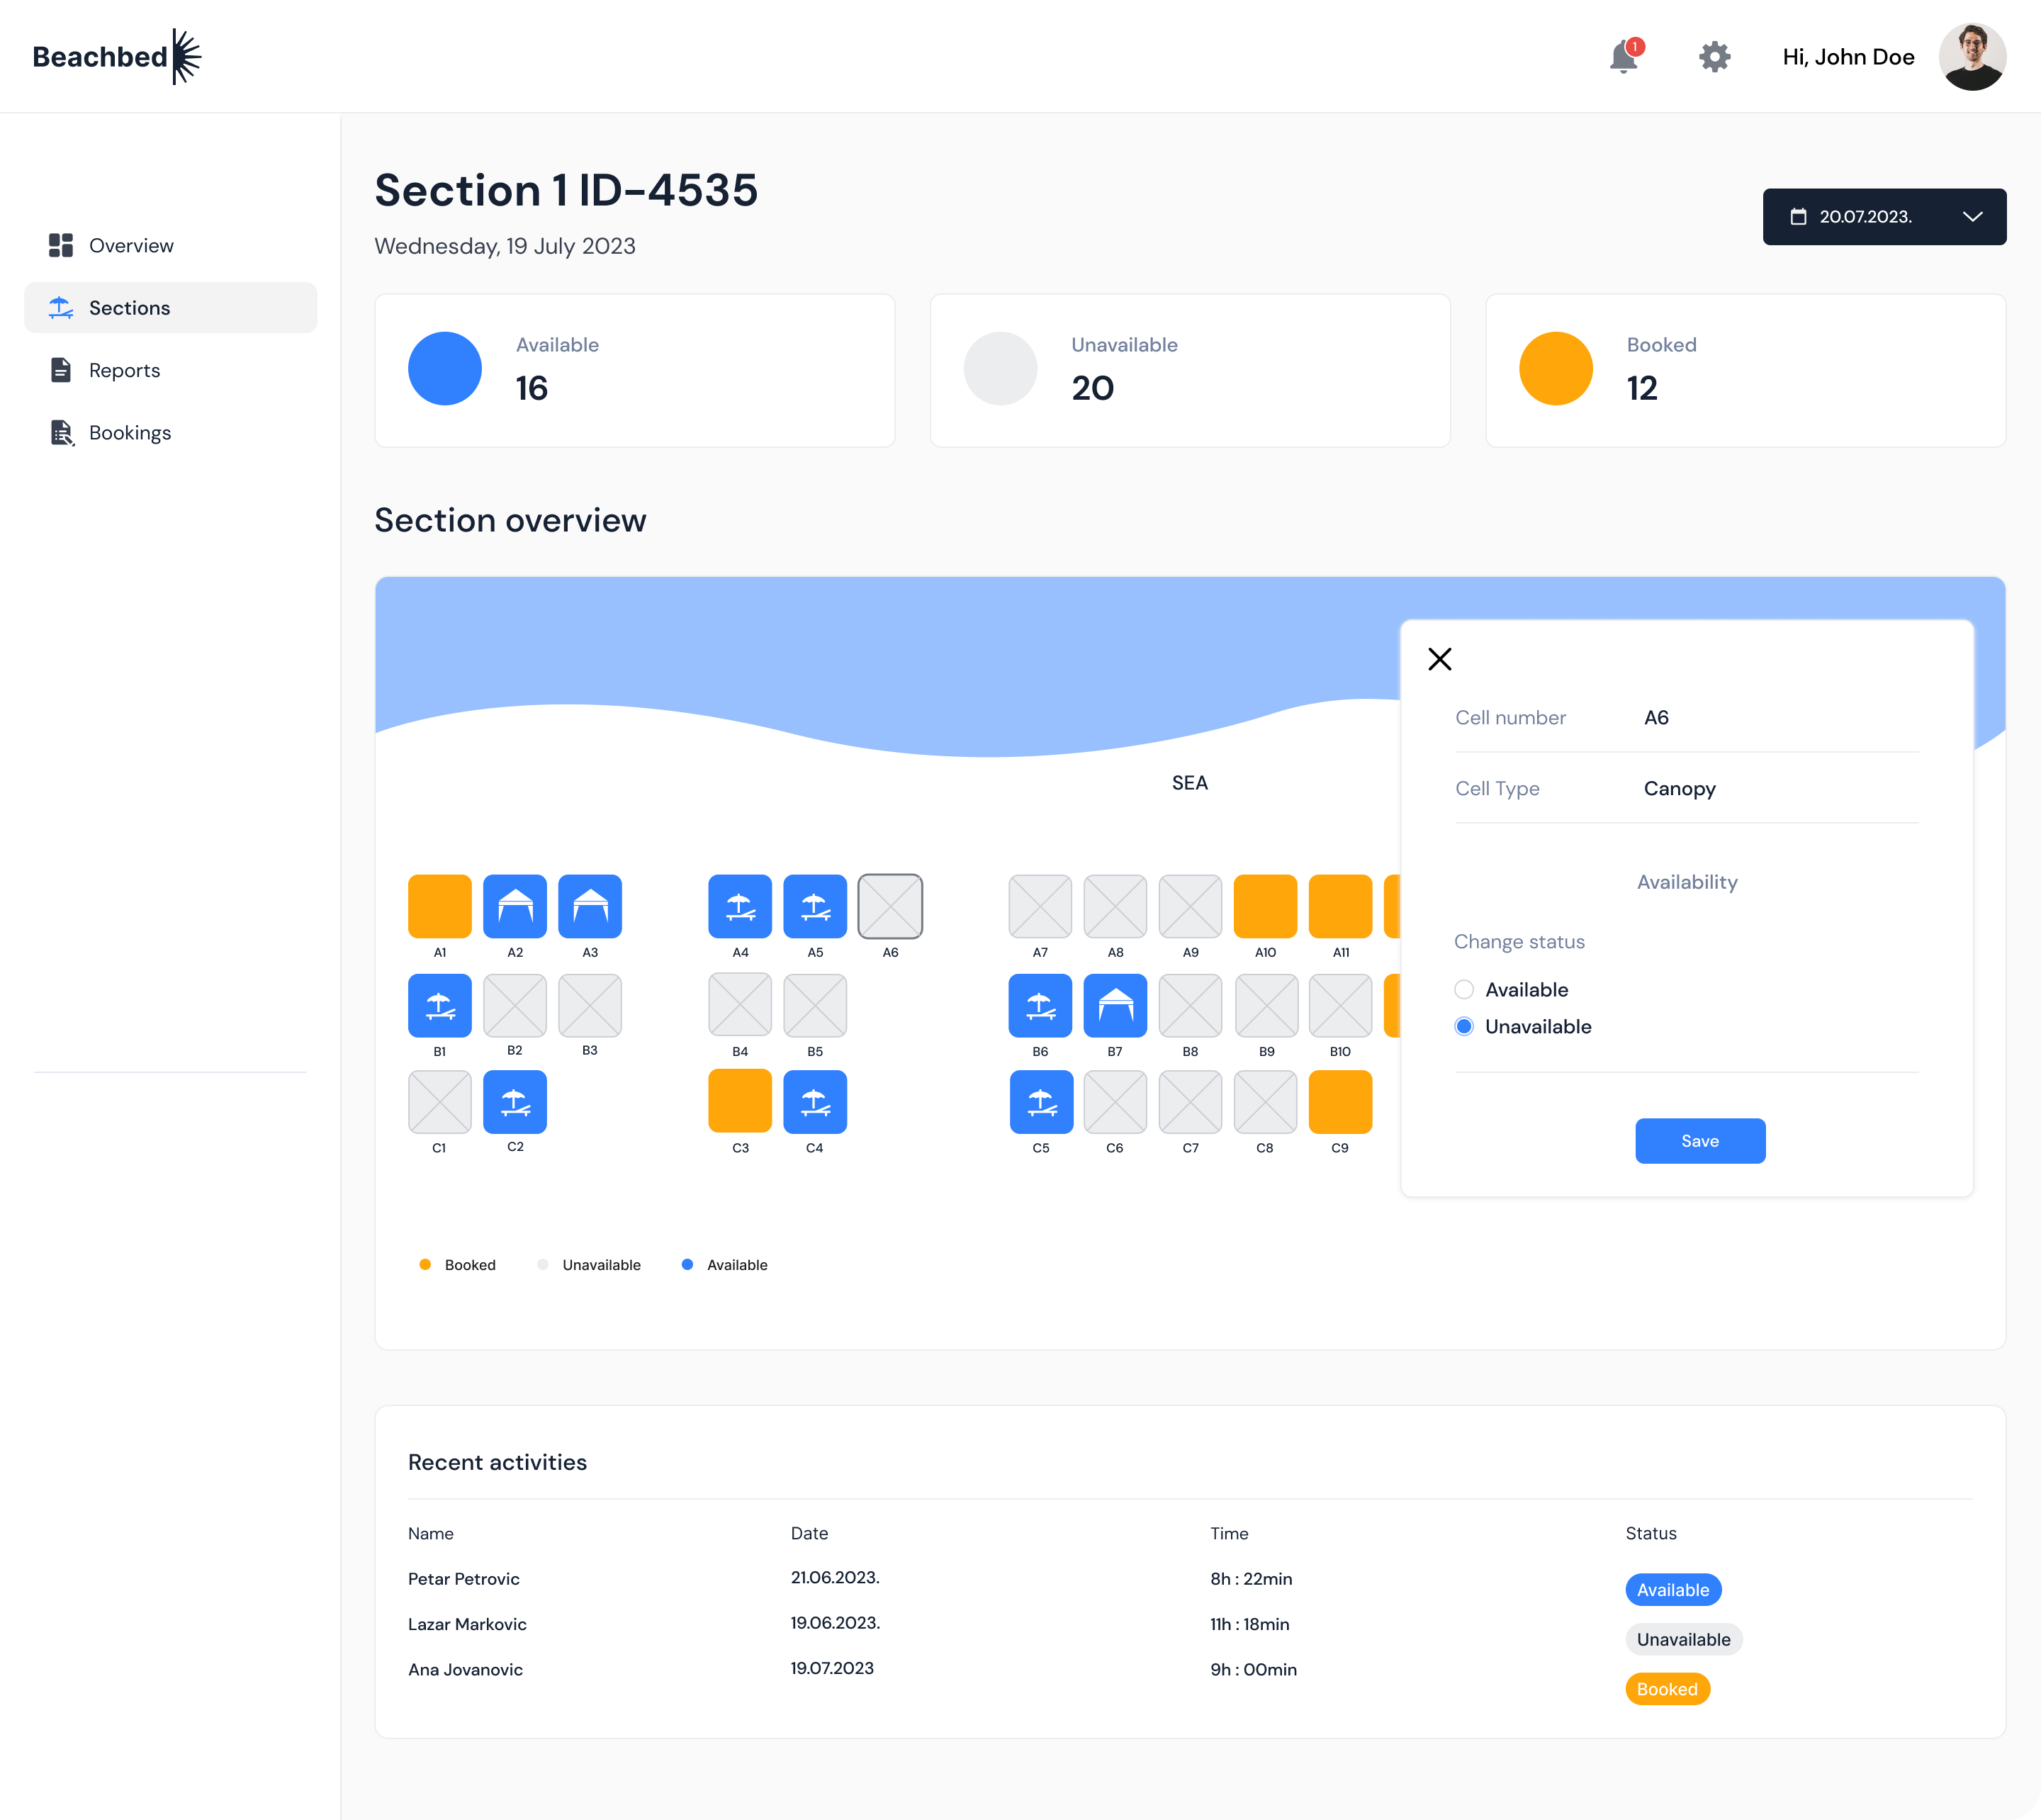Click Ana Jovanovic activity row name

465,1670
